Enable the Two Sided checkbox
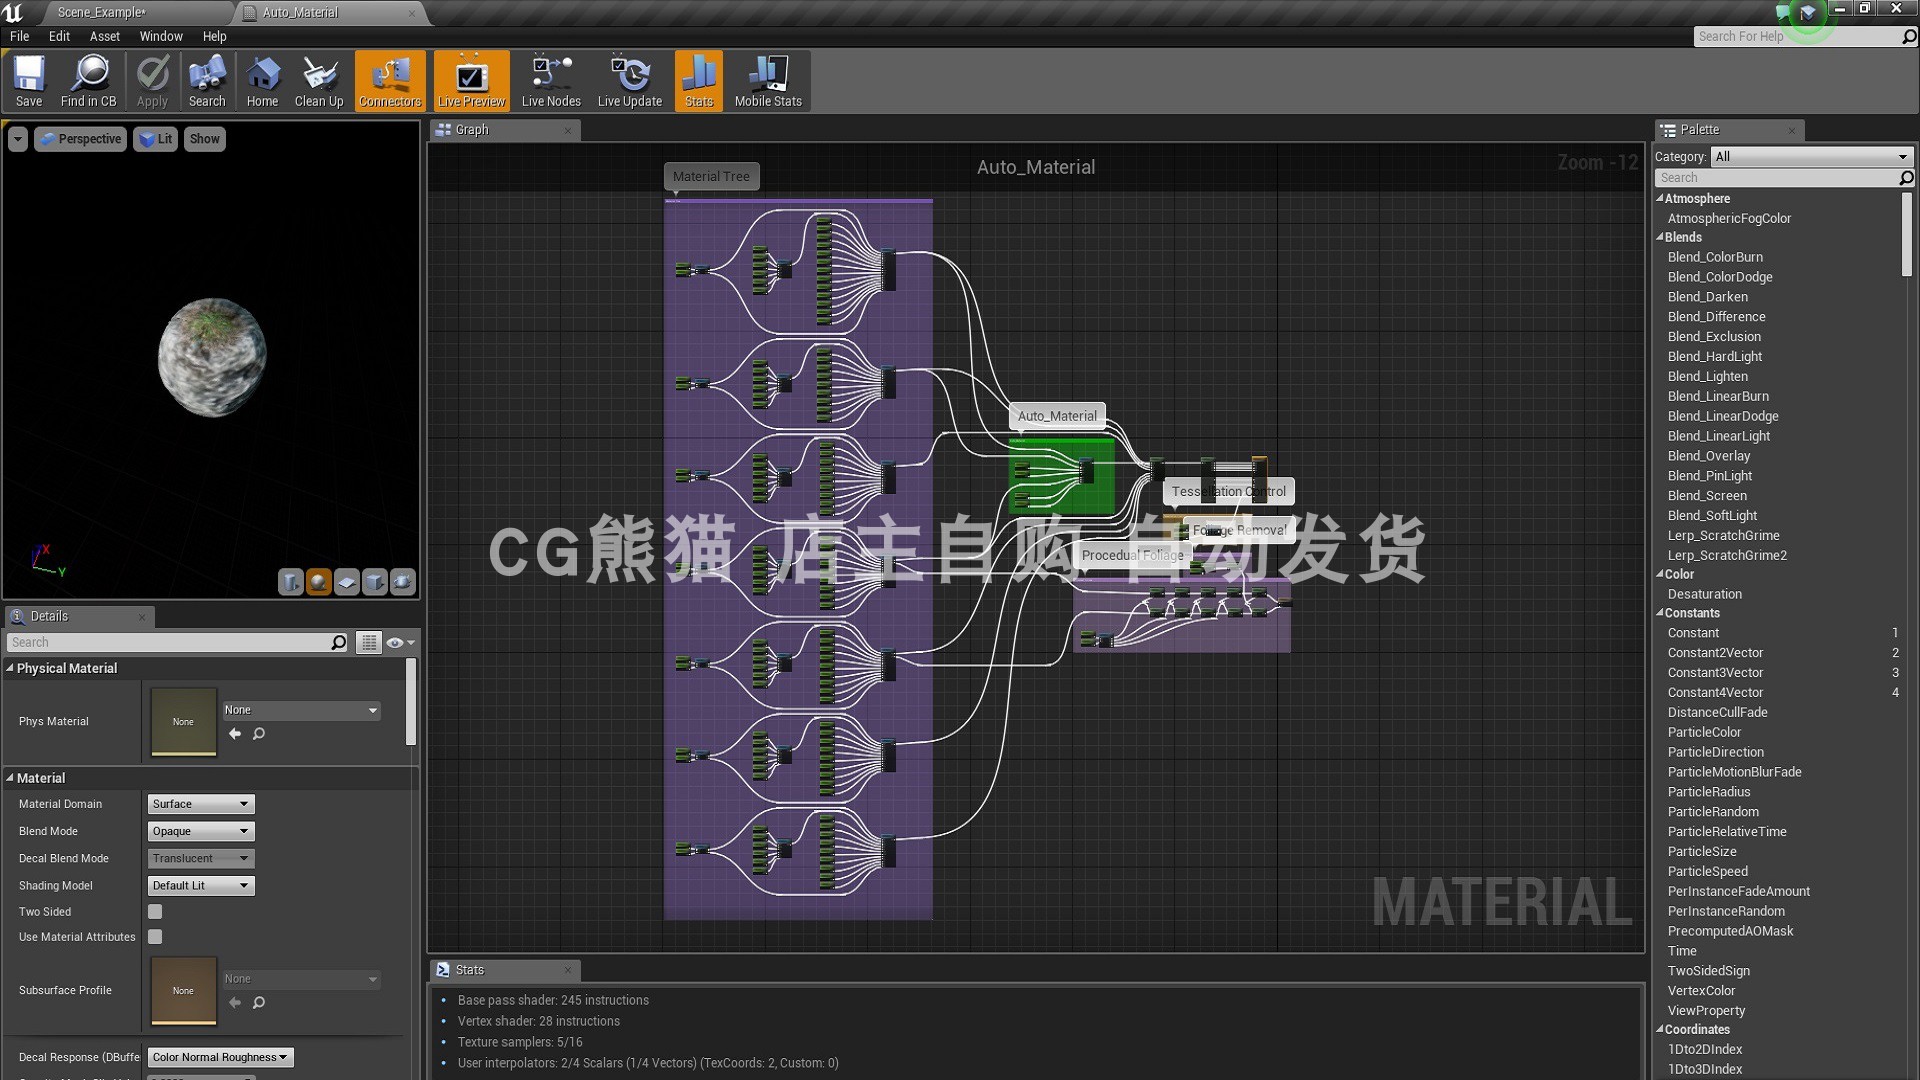 point(155,912)
